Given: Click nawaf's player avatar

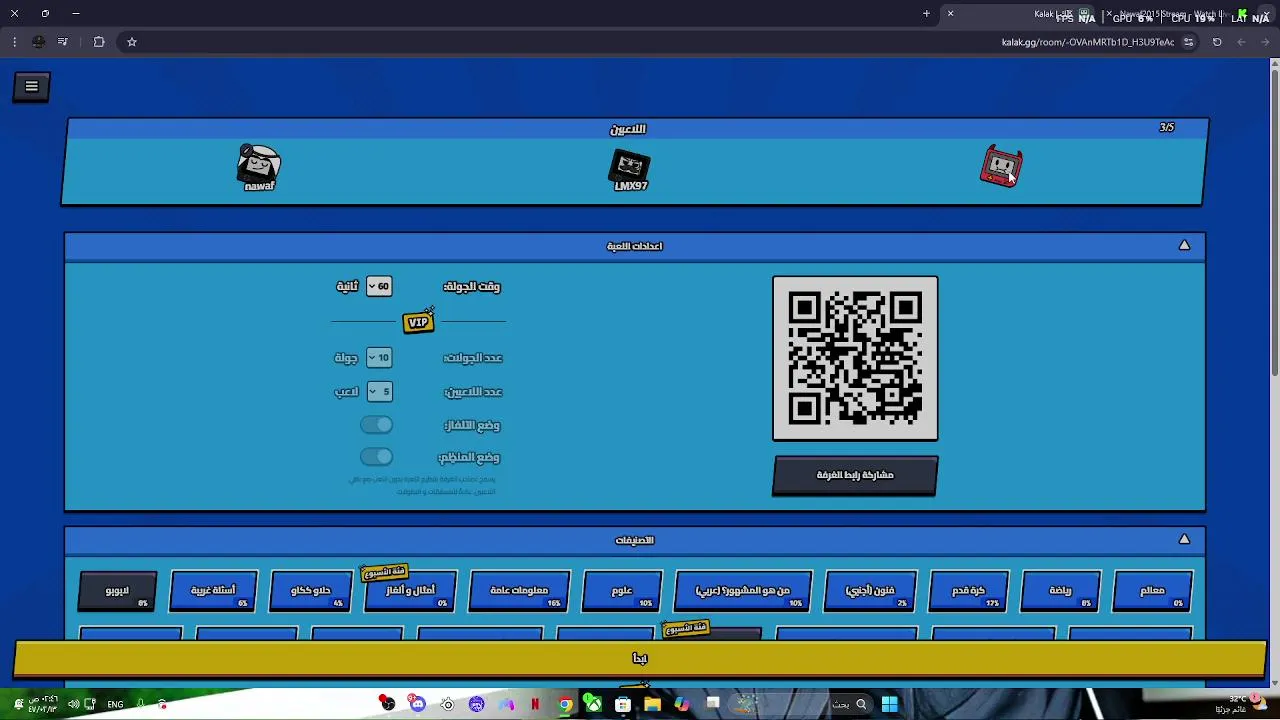Looking at the screenshot, I should [259, 165].
